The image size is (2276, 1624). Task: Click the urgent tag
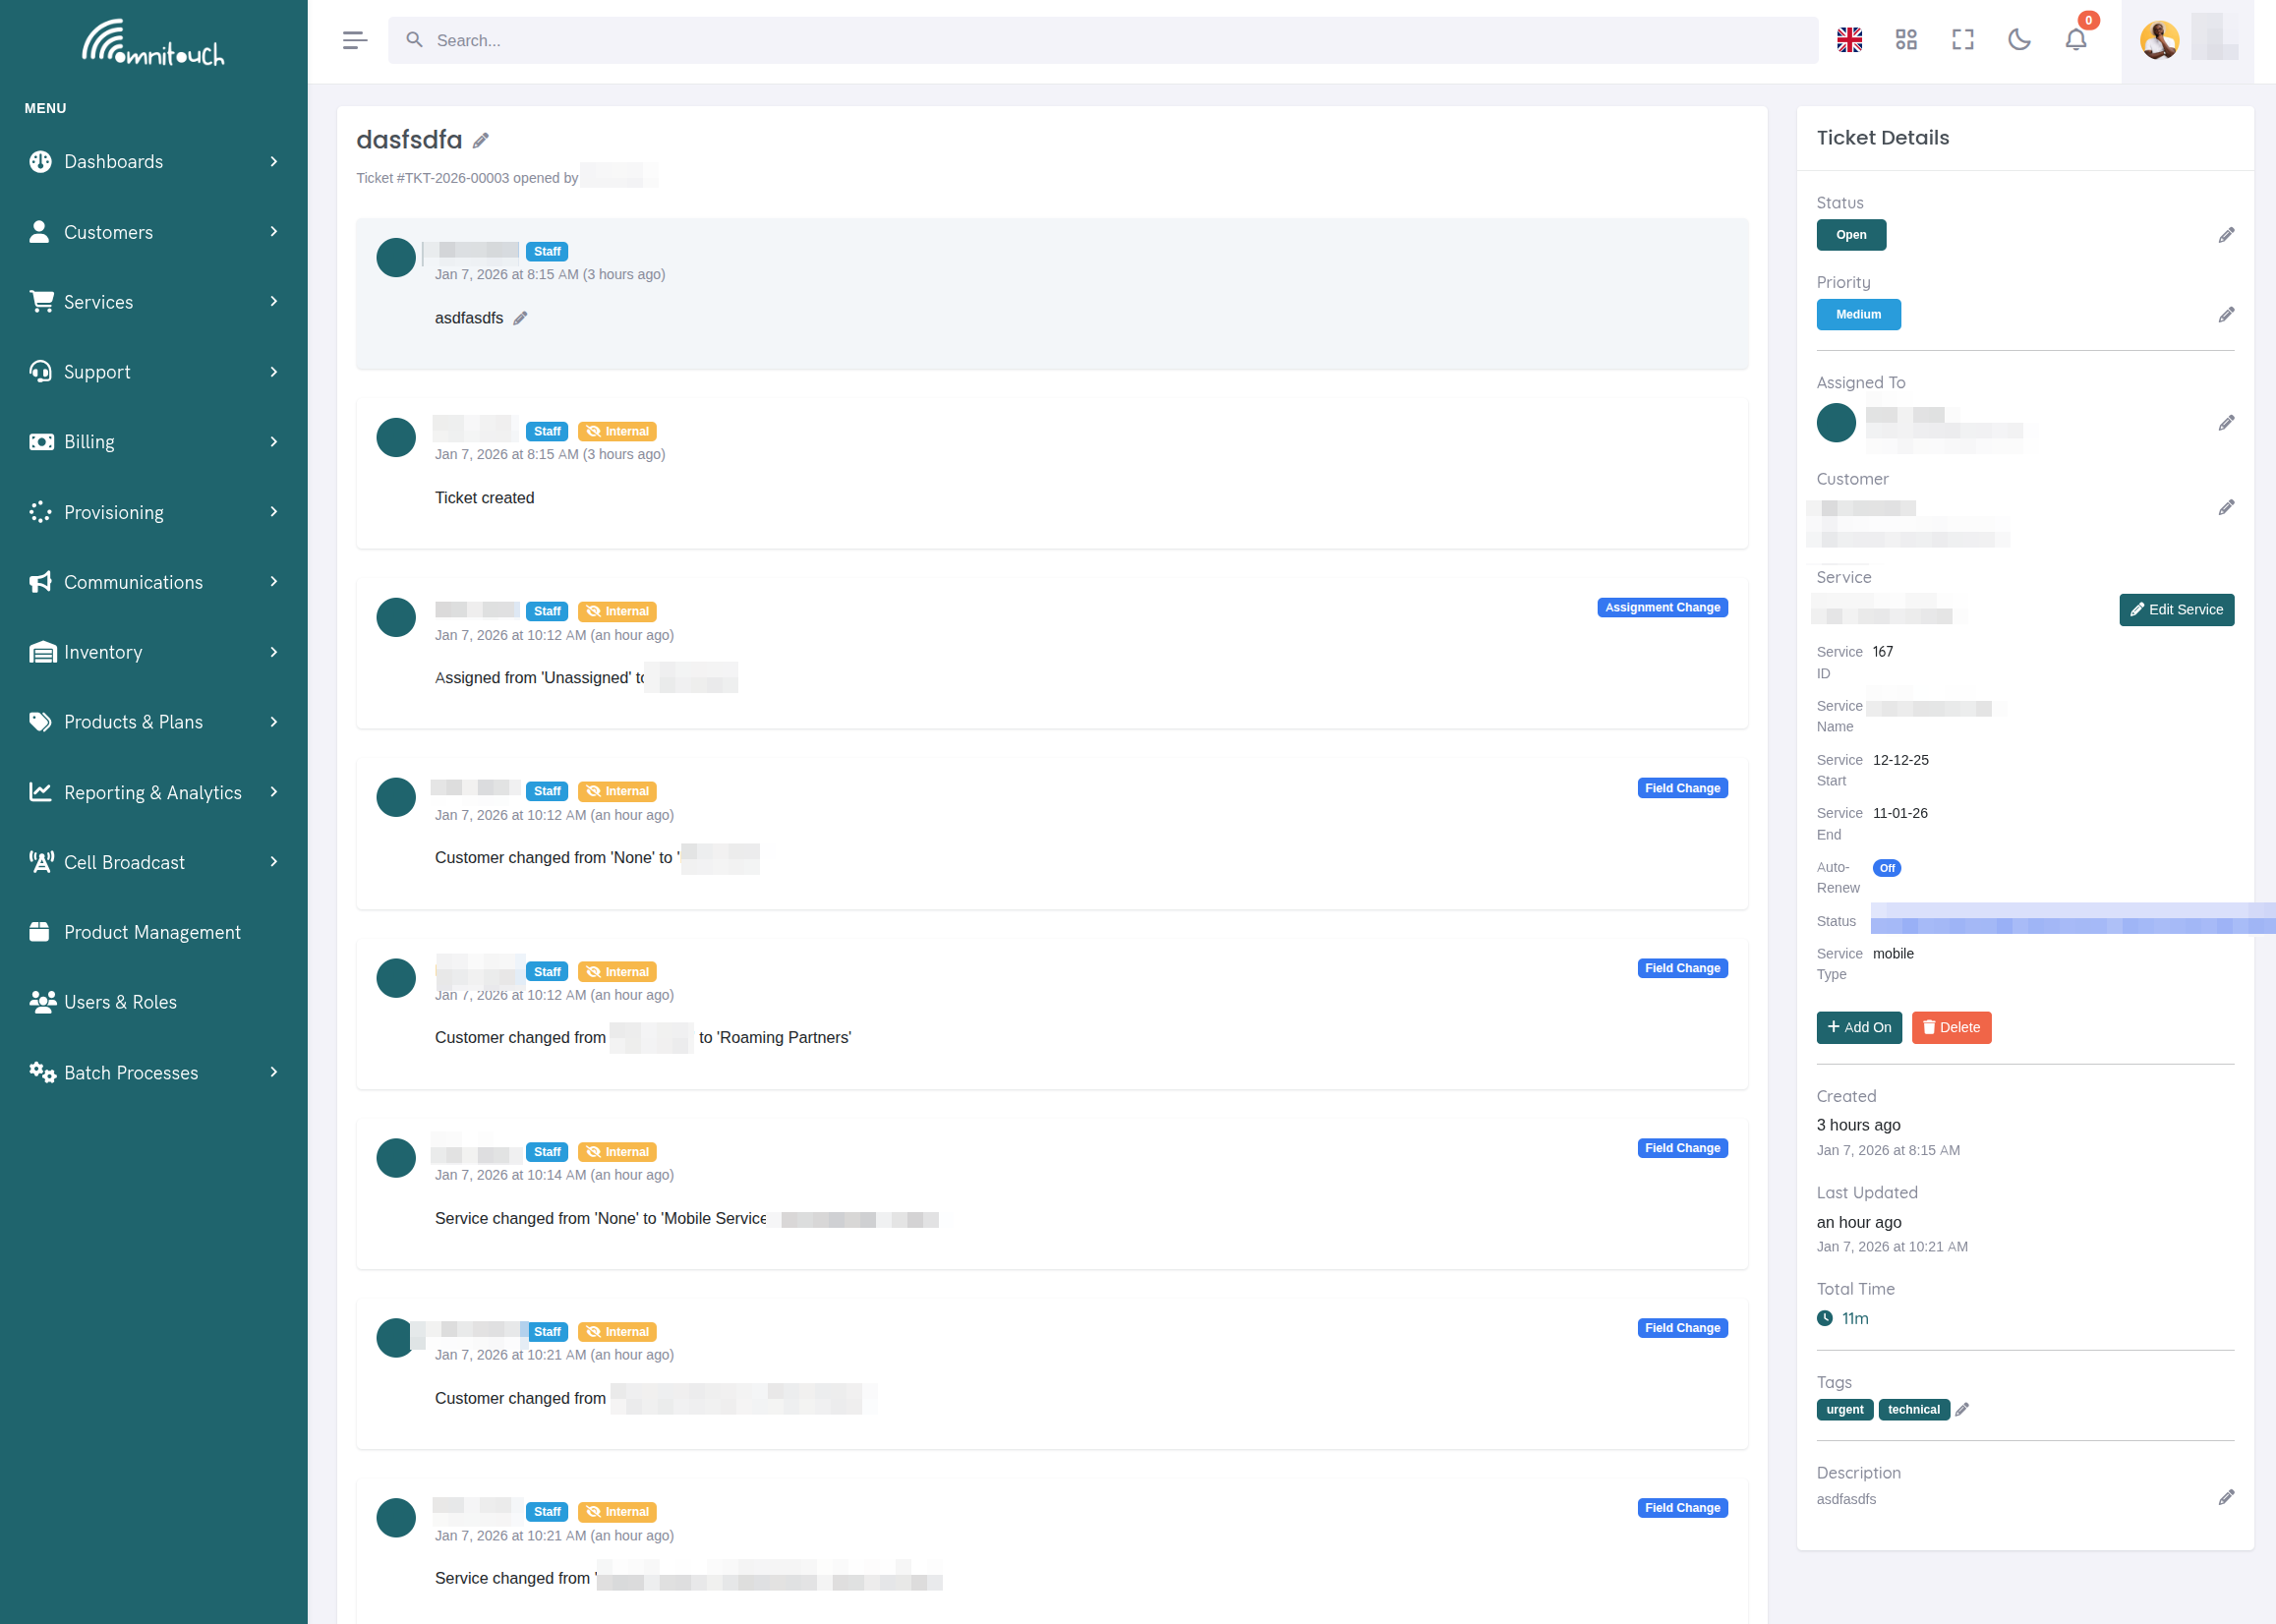(x=1844, y=1409)
